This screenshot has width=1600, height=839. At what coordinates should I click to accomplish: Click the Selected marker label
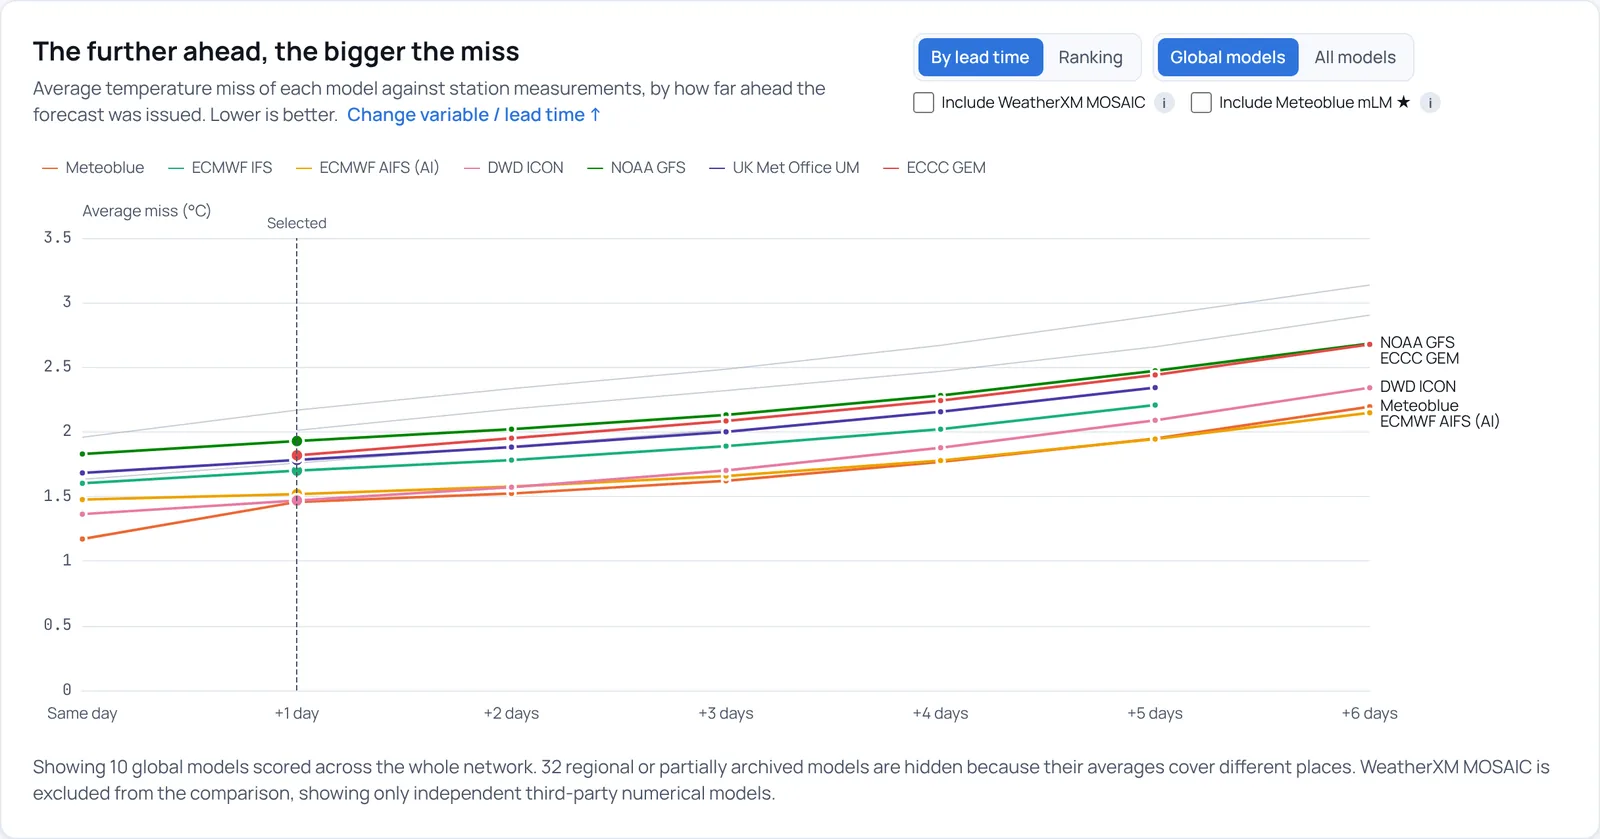pos(297,224)
